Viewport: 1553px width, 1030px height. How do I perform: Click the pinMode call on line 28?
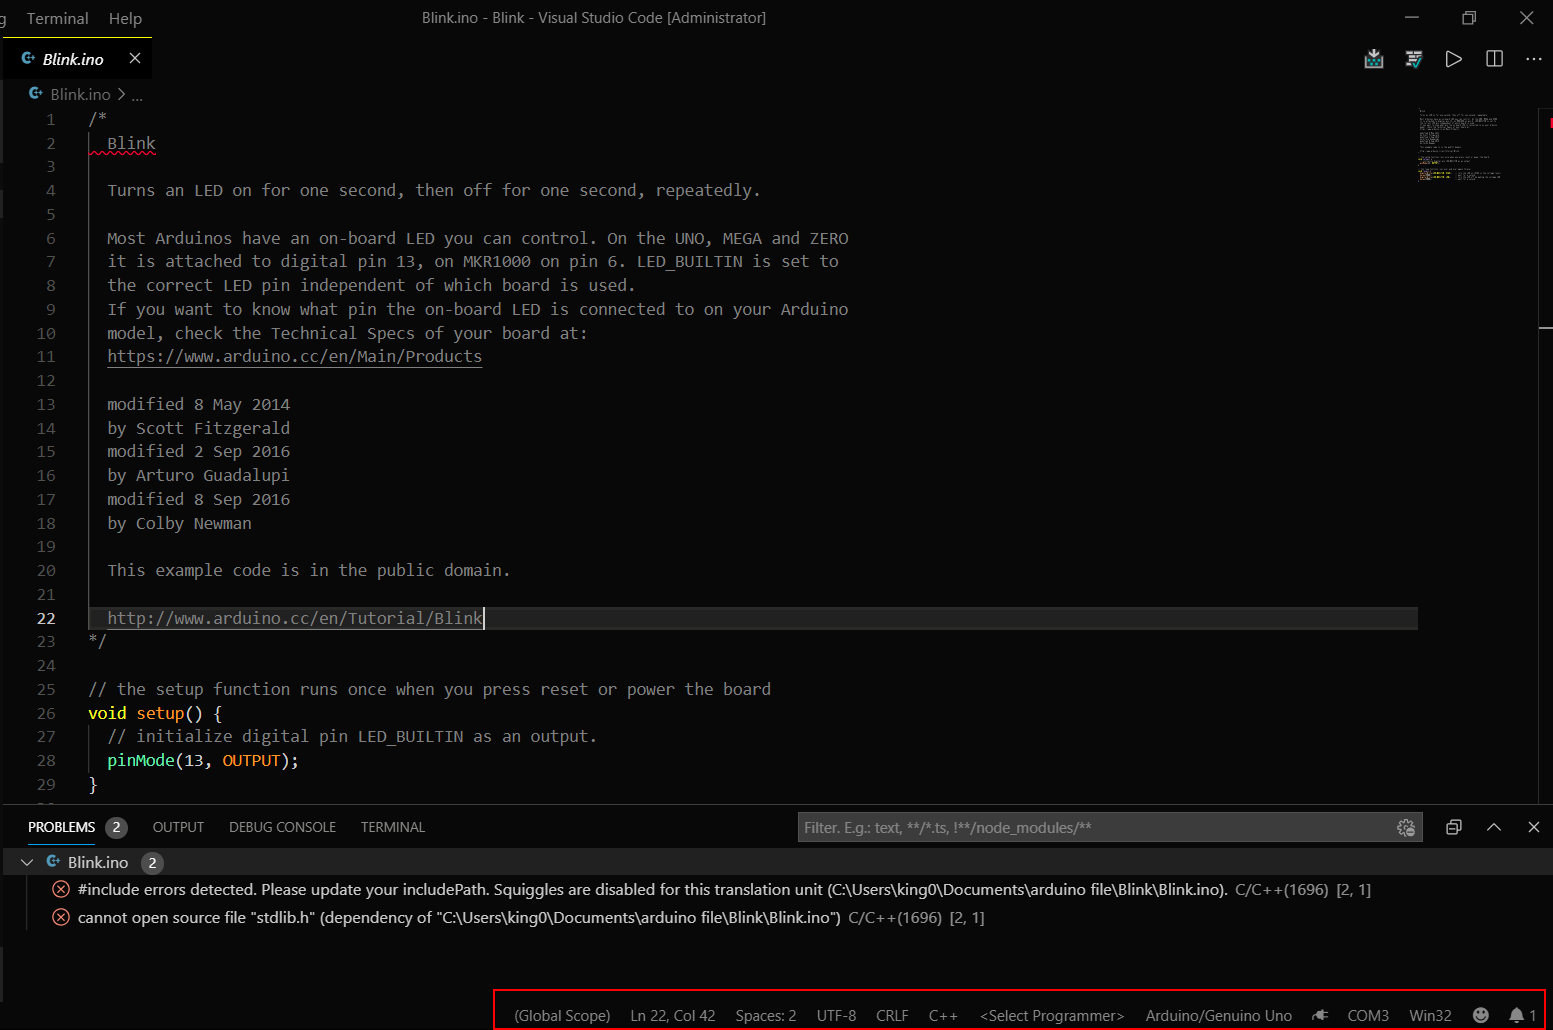141,760
